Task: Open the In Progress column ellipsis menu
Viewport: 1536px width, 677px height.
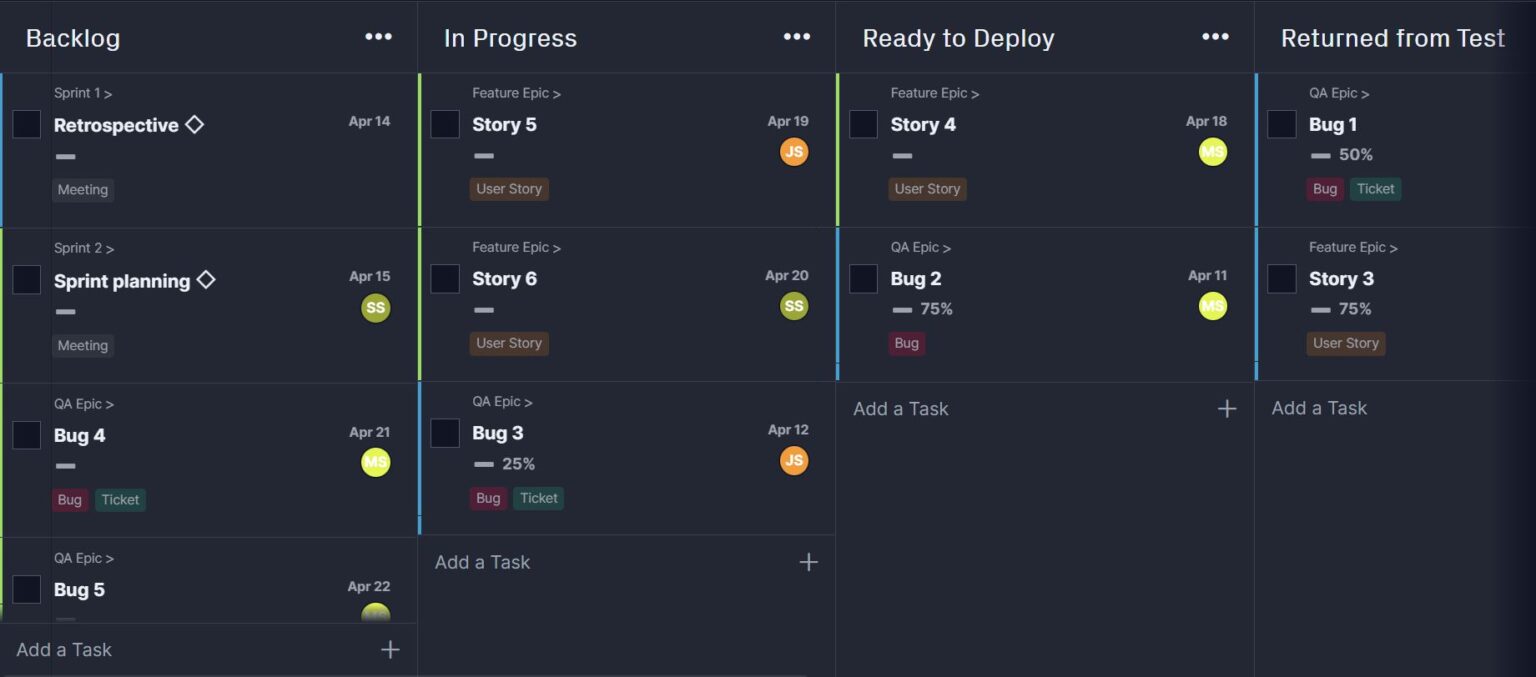Action: [796, 37]
